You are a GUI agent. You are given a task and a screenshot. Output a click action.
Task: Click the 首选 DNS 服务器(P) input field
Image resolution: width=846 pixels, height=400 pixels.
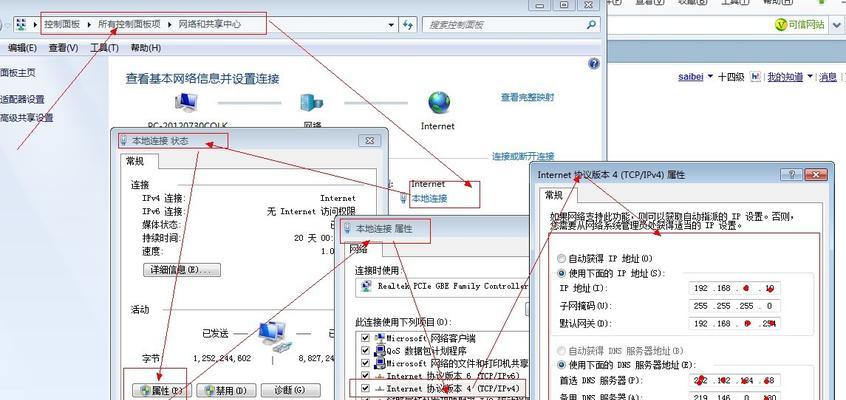pos(734,381)
